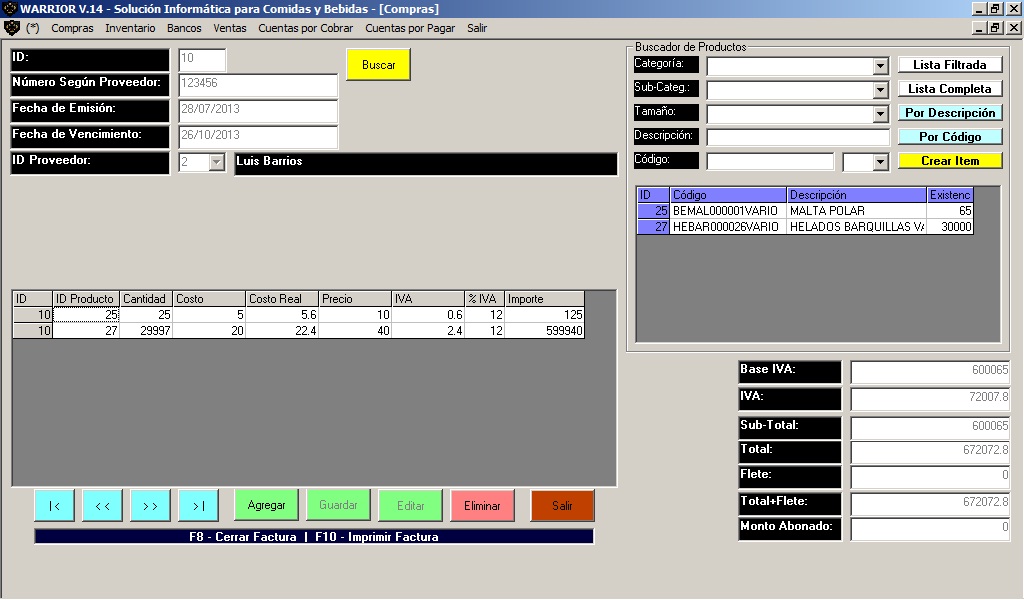Open the Sub-Categ. dropdown list
The image size is (1024, 600).
(880, 90)
